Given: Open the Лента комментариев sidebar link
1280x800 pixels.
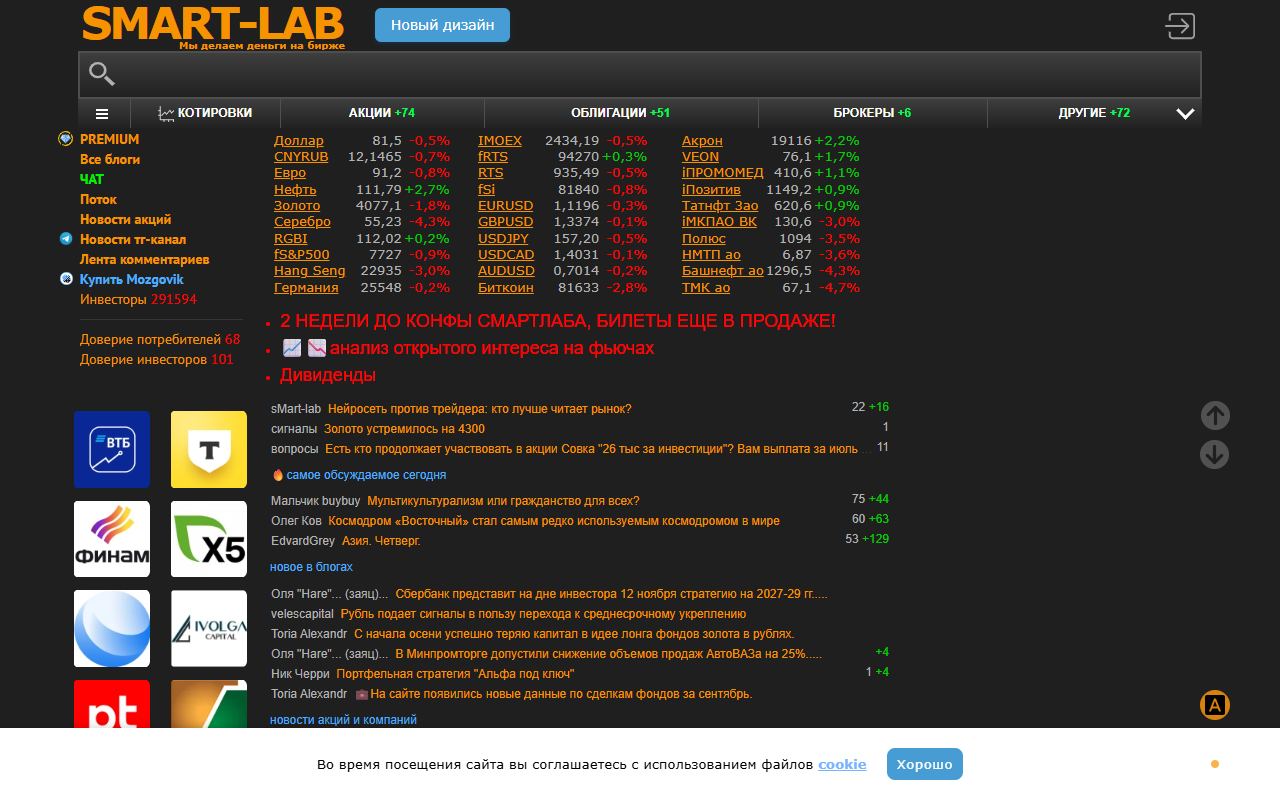Looking at the screenshot, I should coord(145,259).
